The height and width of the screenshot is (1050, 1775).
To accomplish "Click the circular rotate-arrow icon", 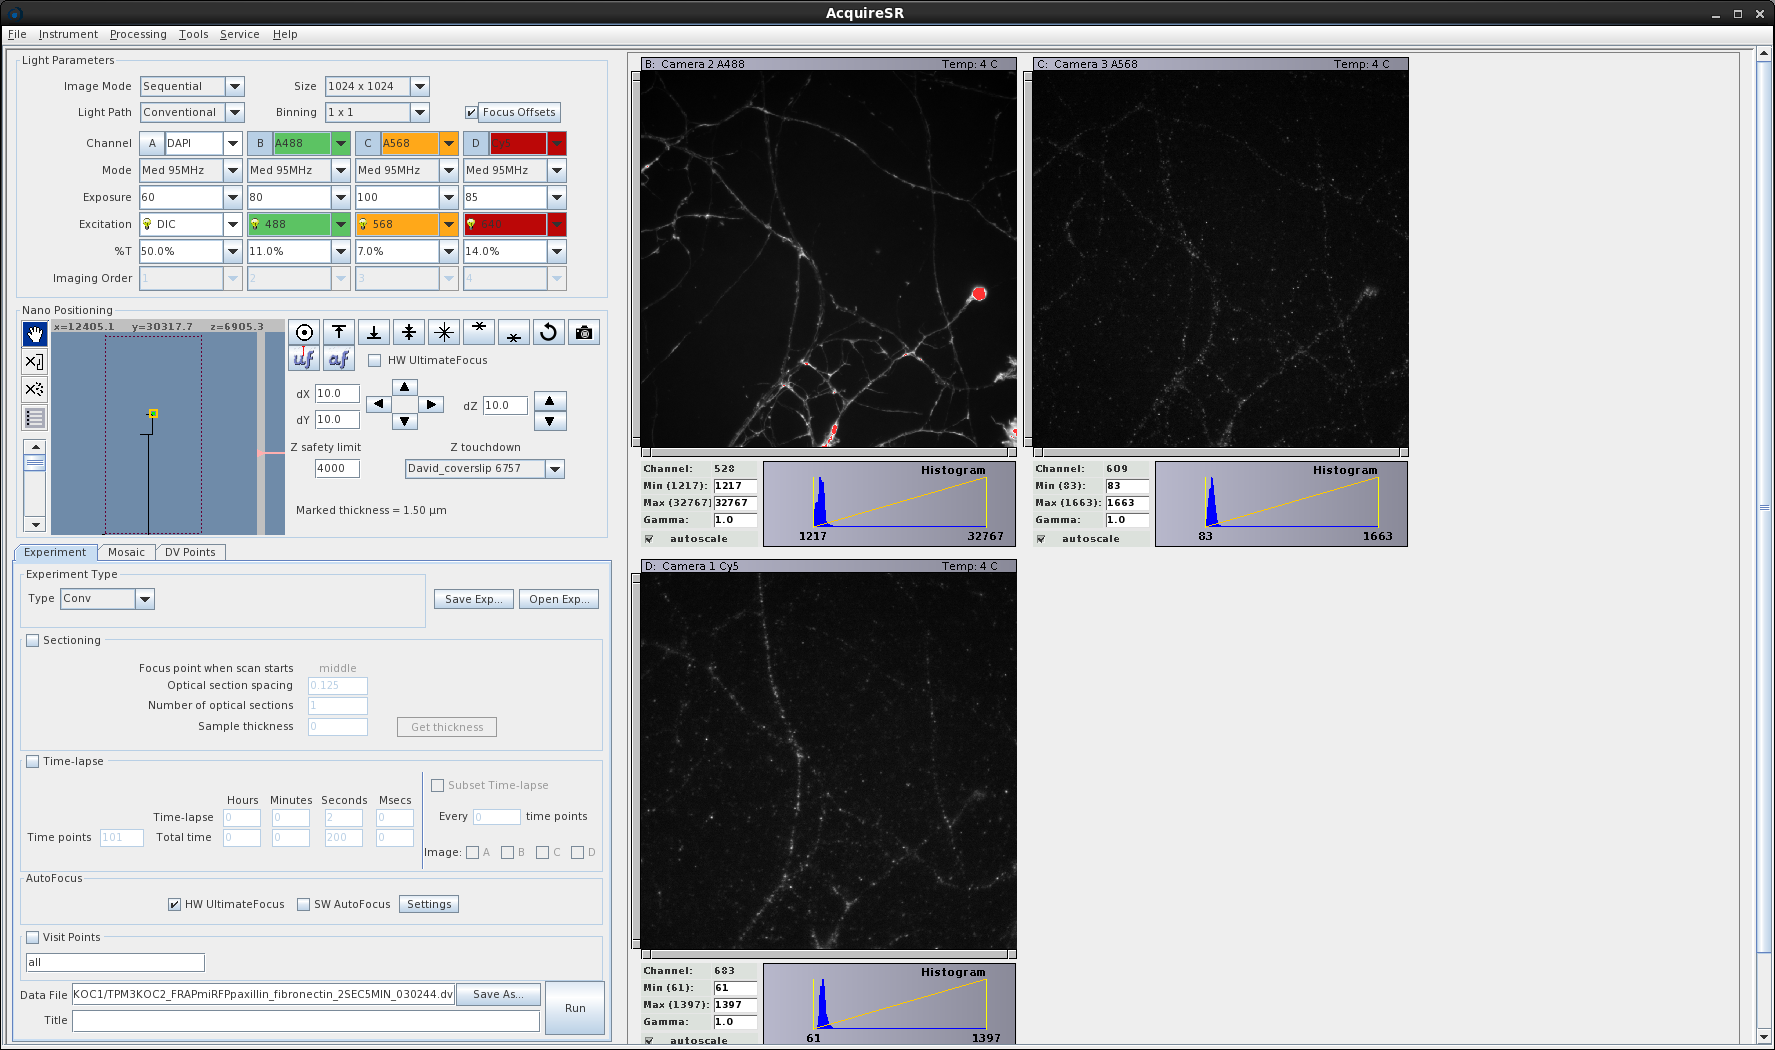I will tap(548, 333).
